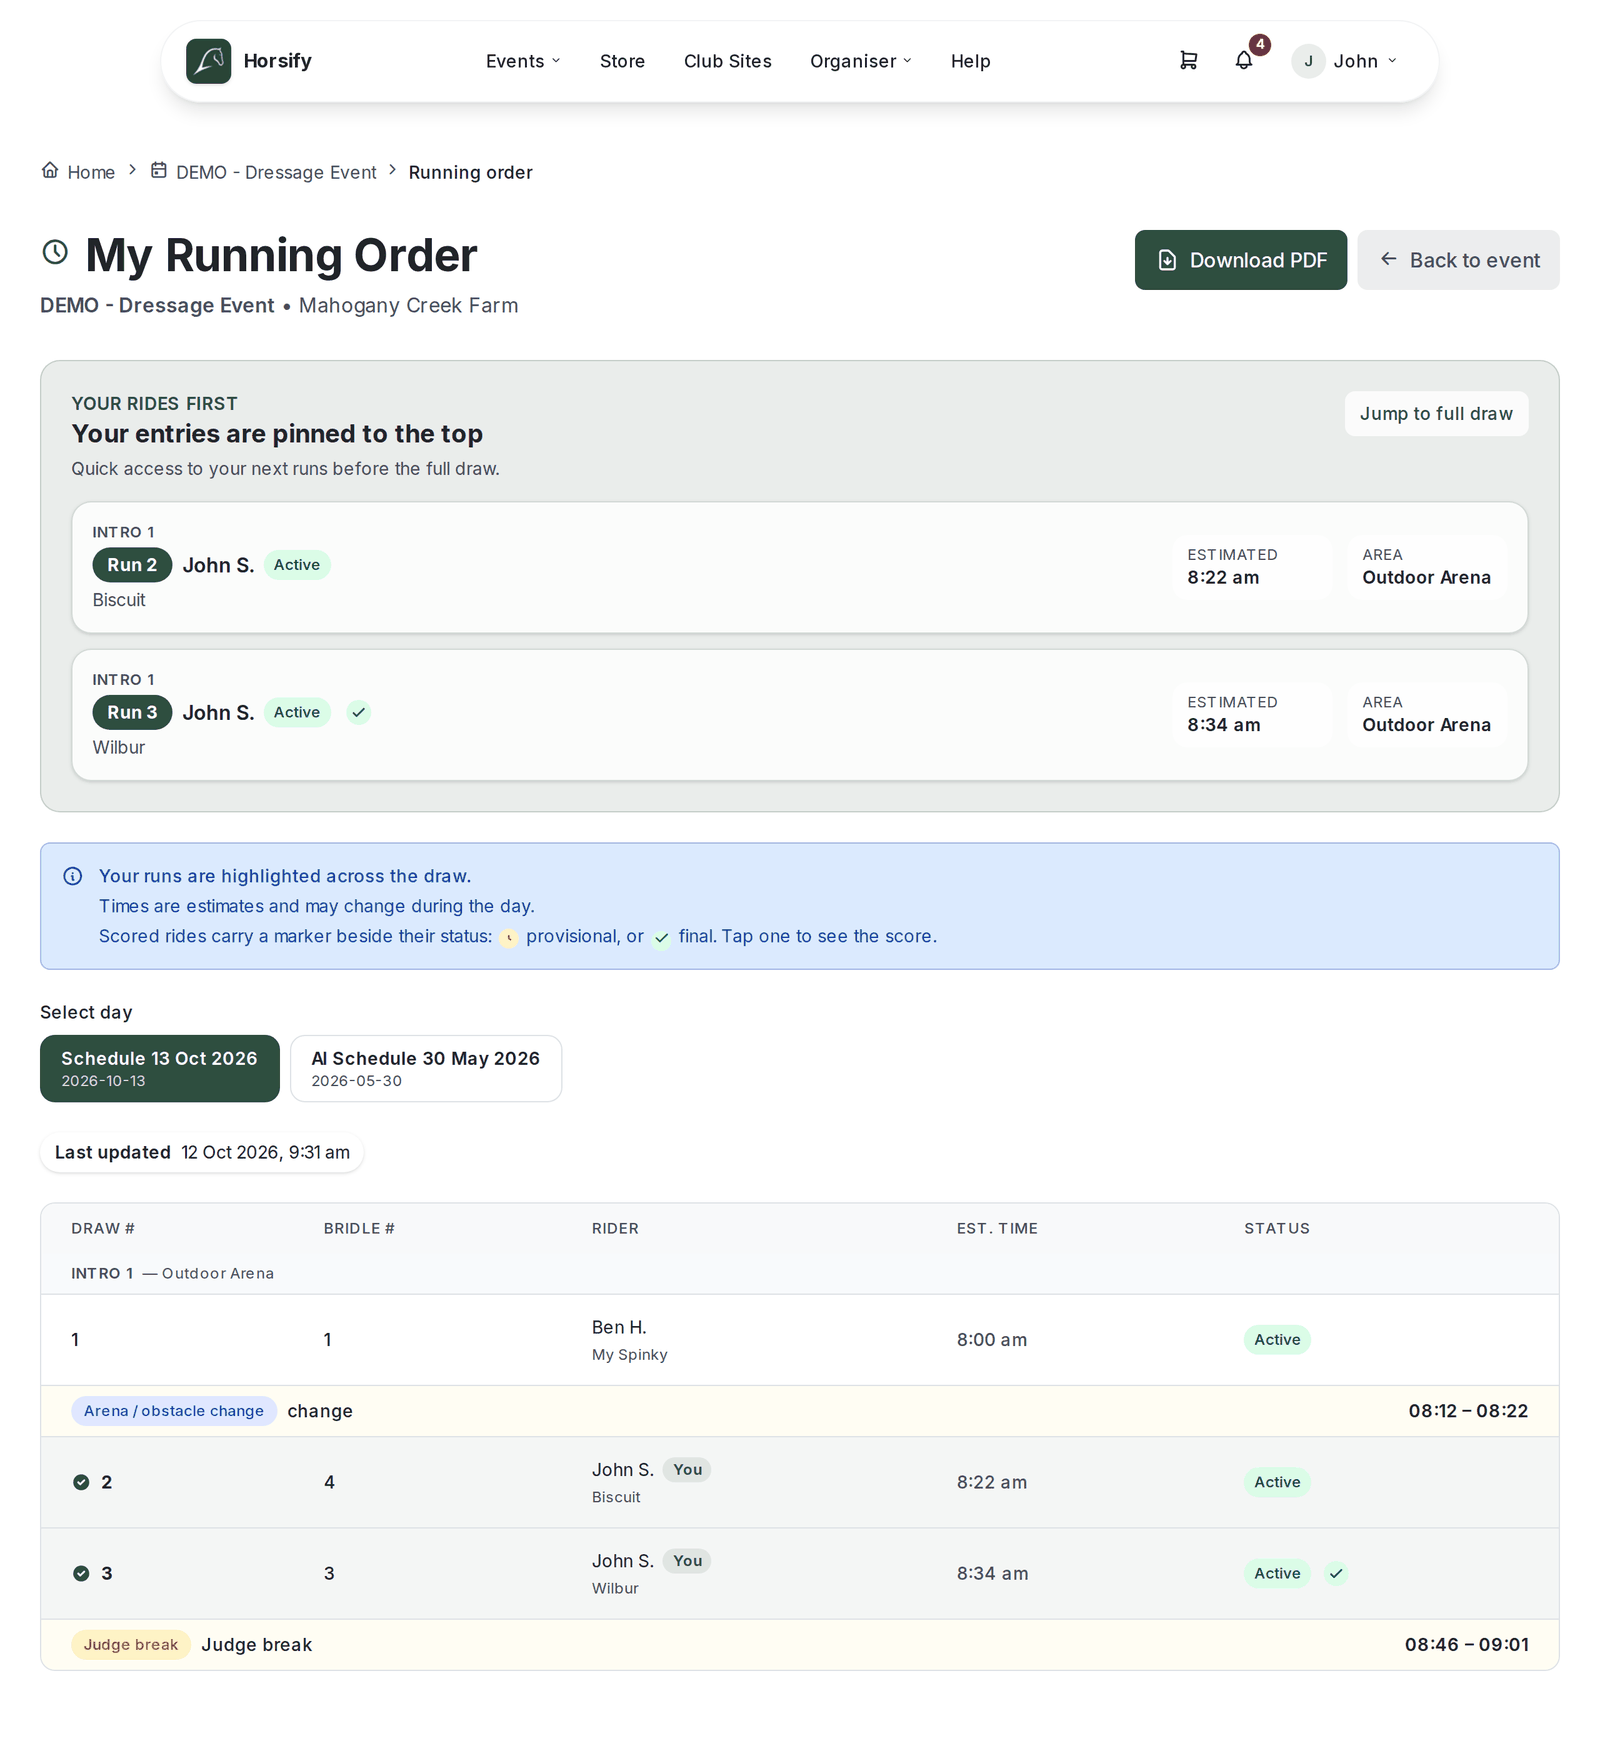This screenshot has height=1741, width=1600.
Task: Click Jump to full draw button
Action: 1436,413
